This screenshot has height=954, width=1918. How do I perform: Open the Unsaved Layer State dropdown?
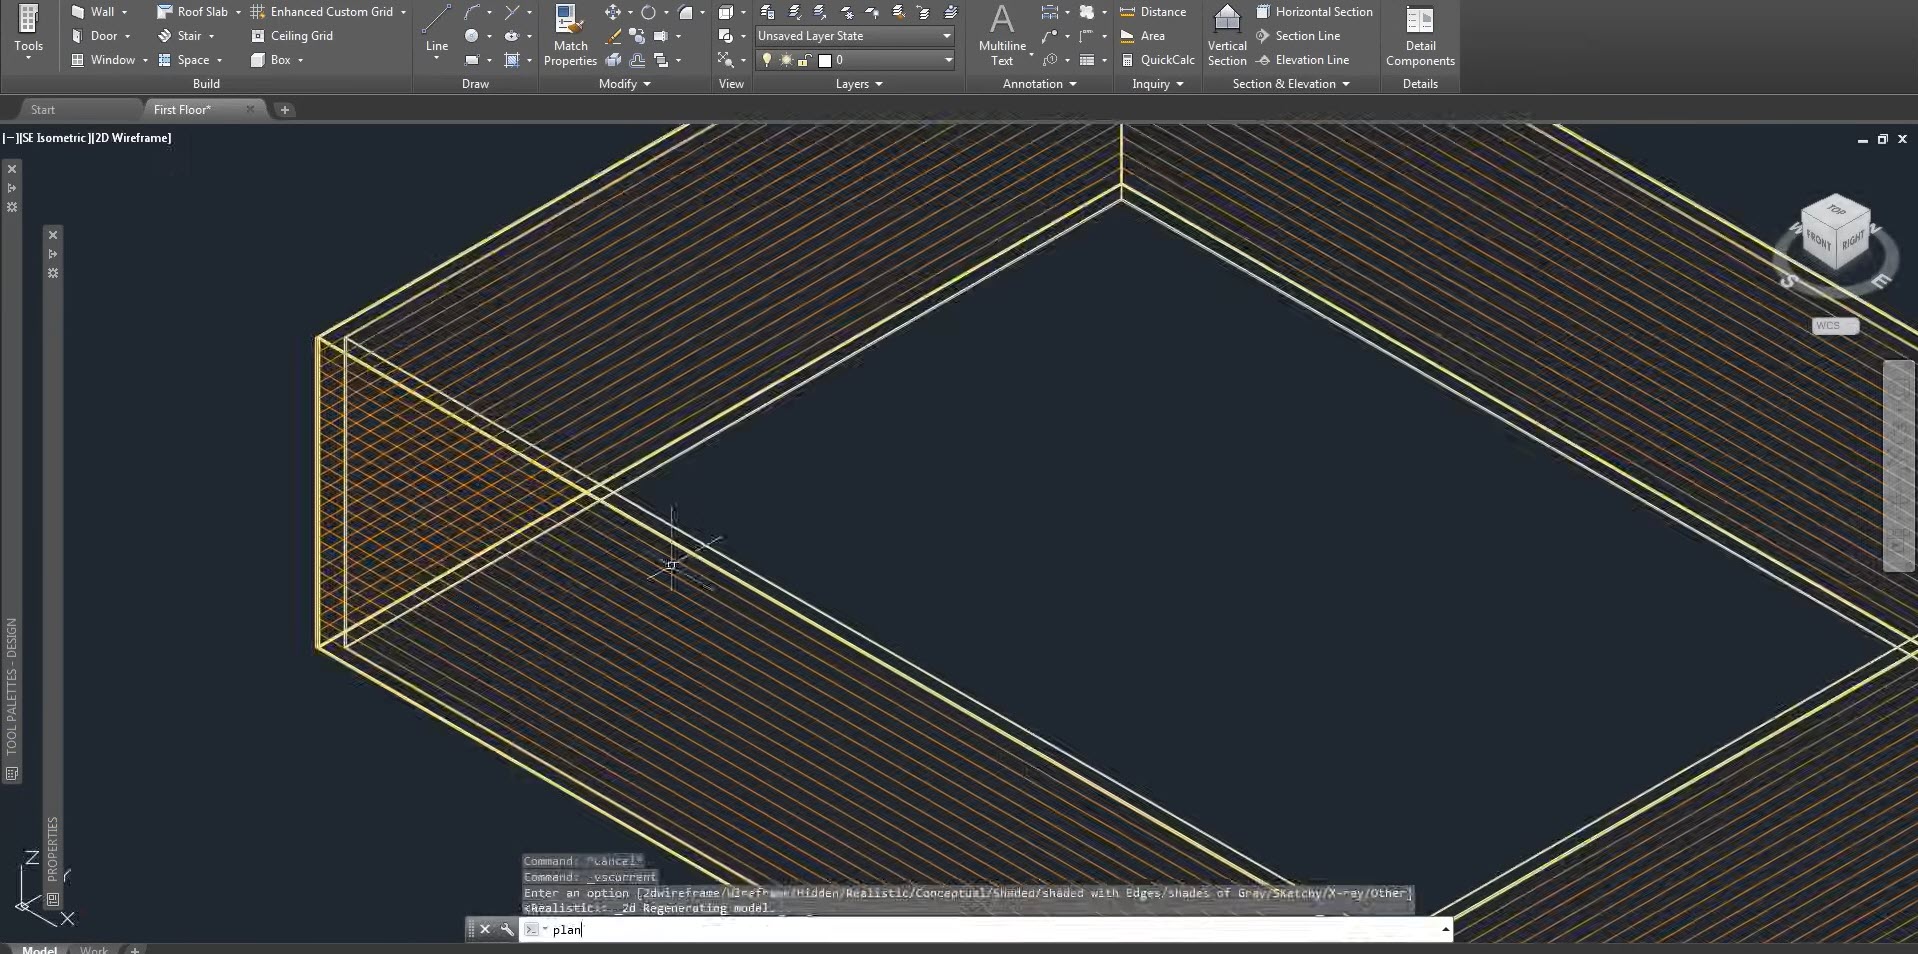[854, 36]
